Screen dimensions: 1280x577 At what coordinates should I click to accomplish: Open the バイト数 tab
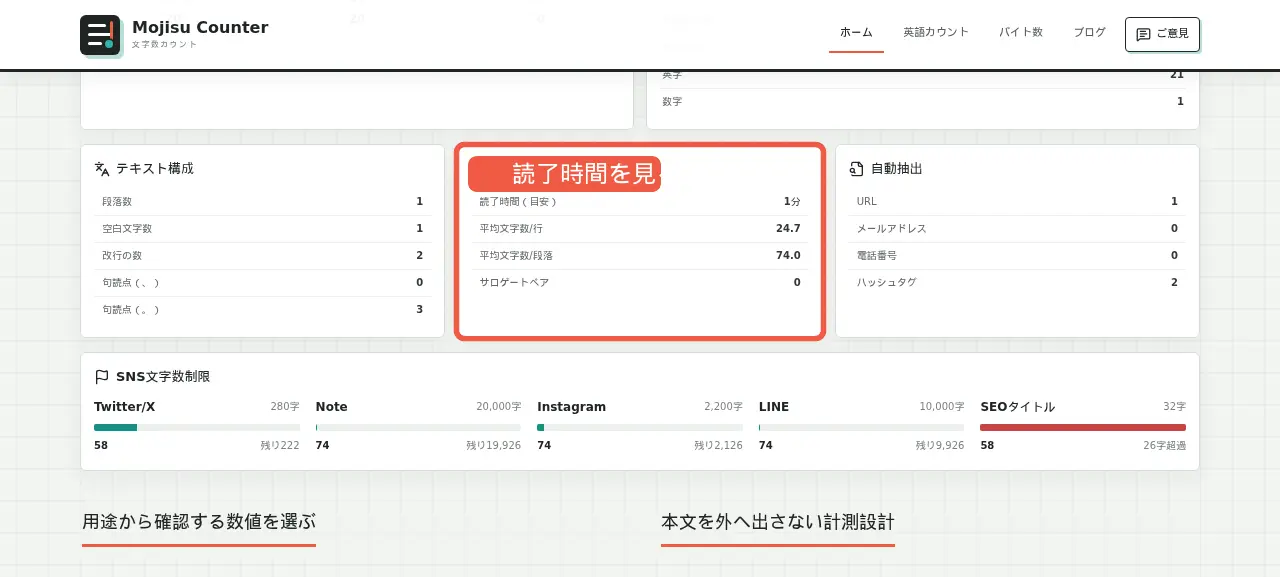[x=1021, y=32]
